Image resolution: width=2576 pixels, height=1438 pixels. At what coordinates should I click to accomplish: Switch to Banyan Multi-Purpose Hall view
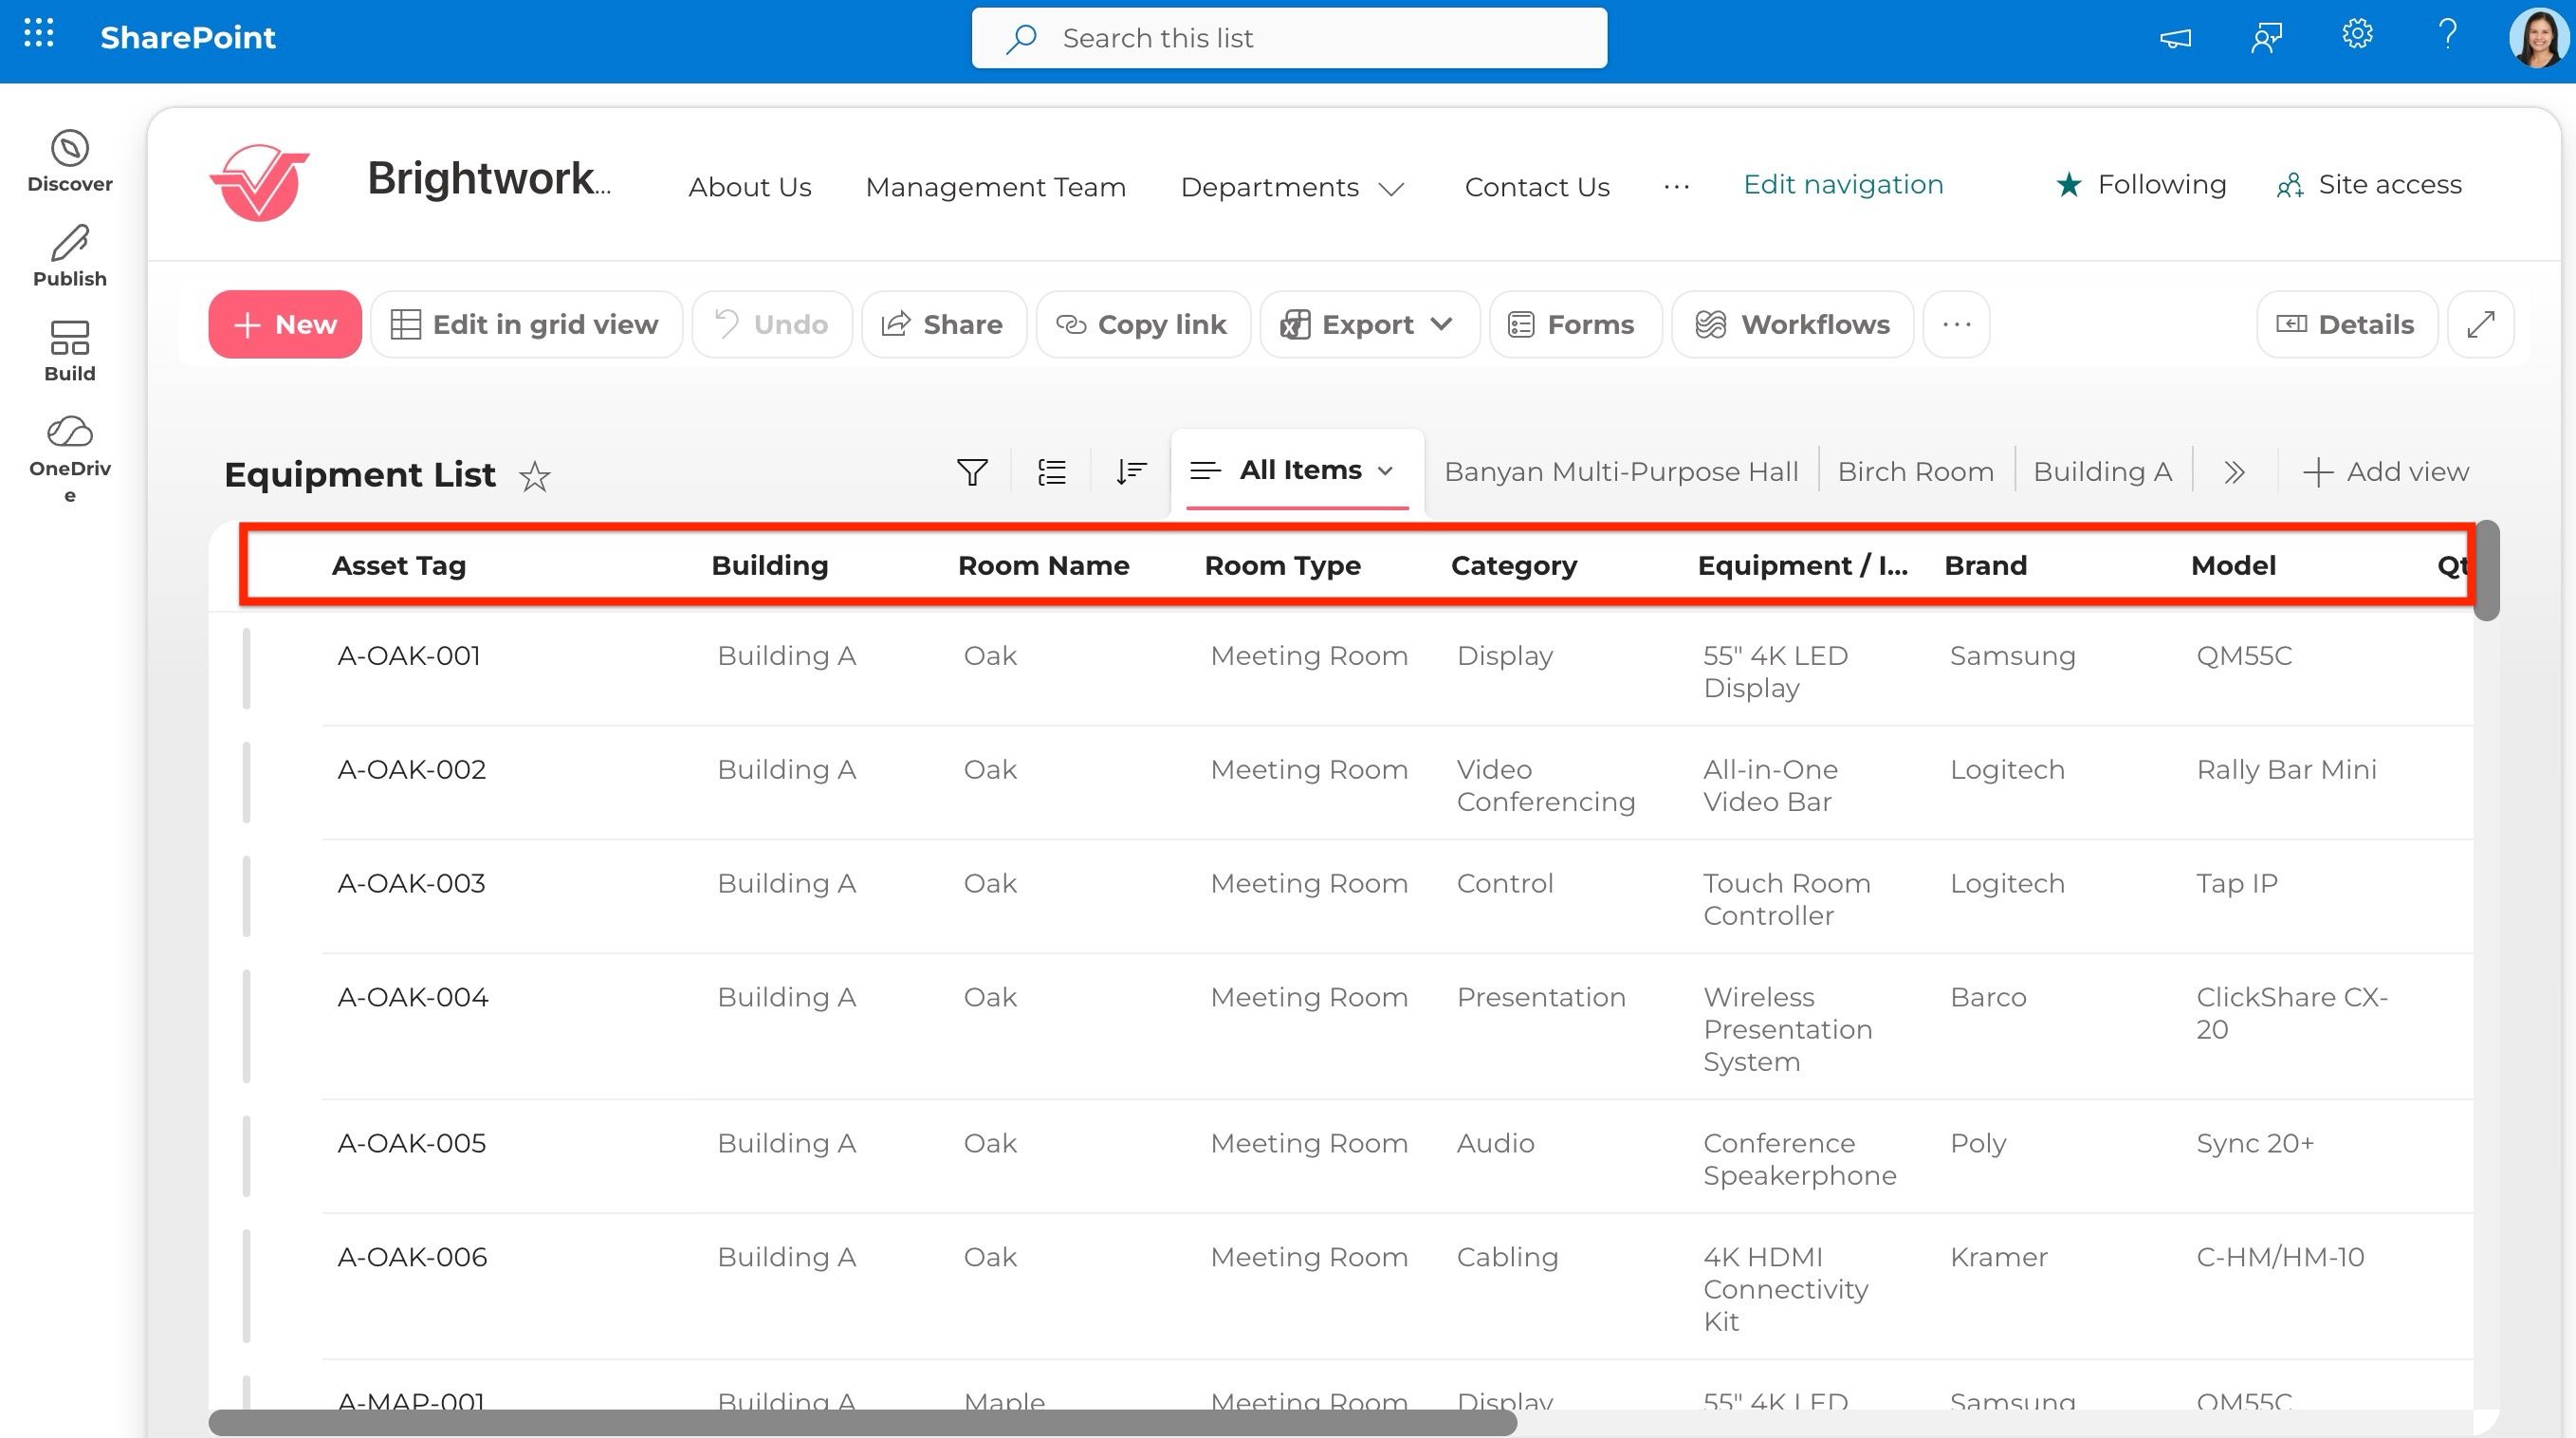point(1621,472)
